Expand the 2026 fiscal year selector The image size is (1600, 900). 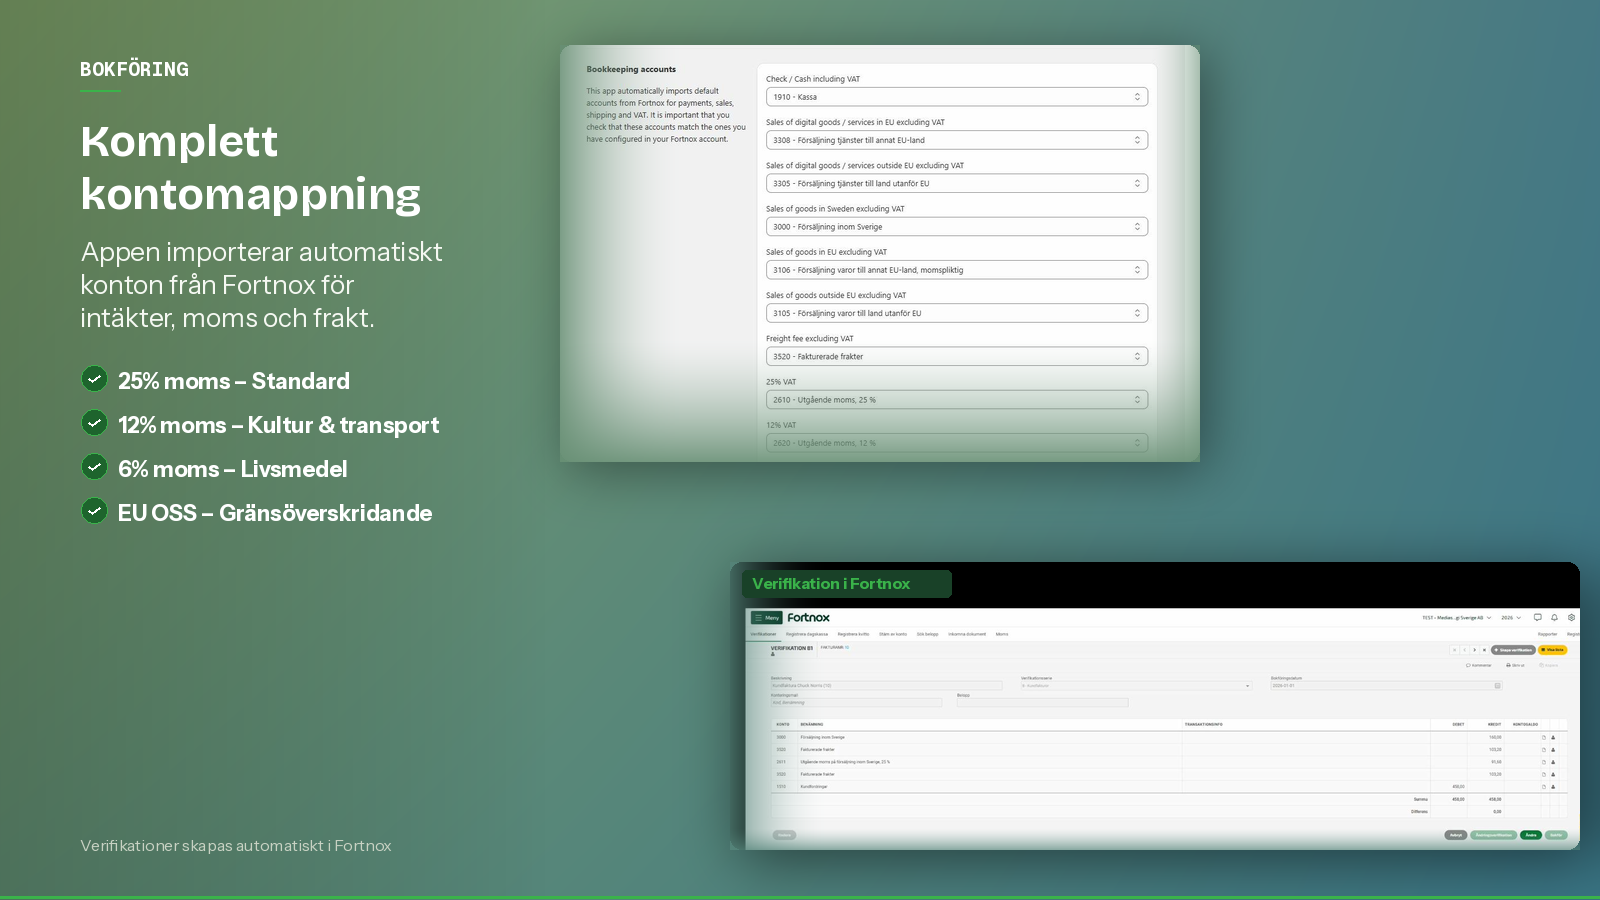click(1511, 618)
